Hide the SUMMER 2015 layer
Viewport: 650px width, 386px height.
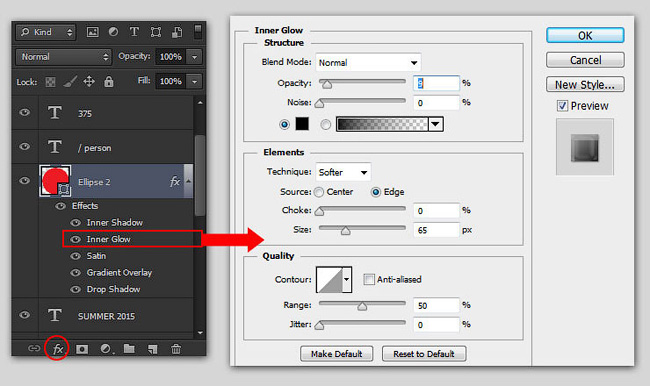point(24,315)
